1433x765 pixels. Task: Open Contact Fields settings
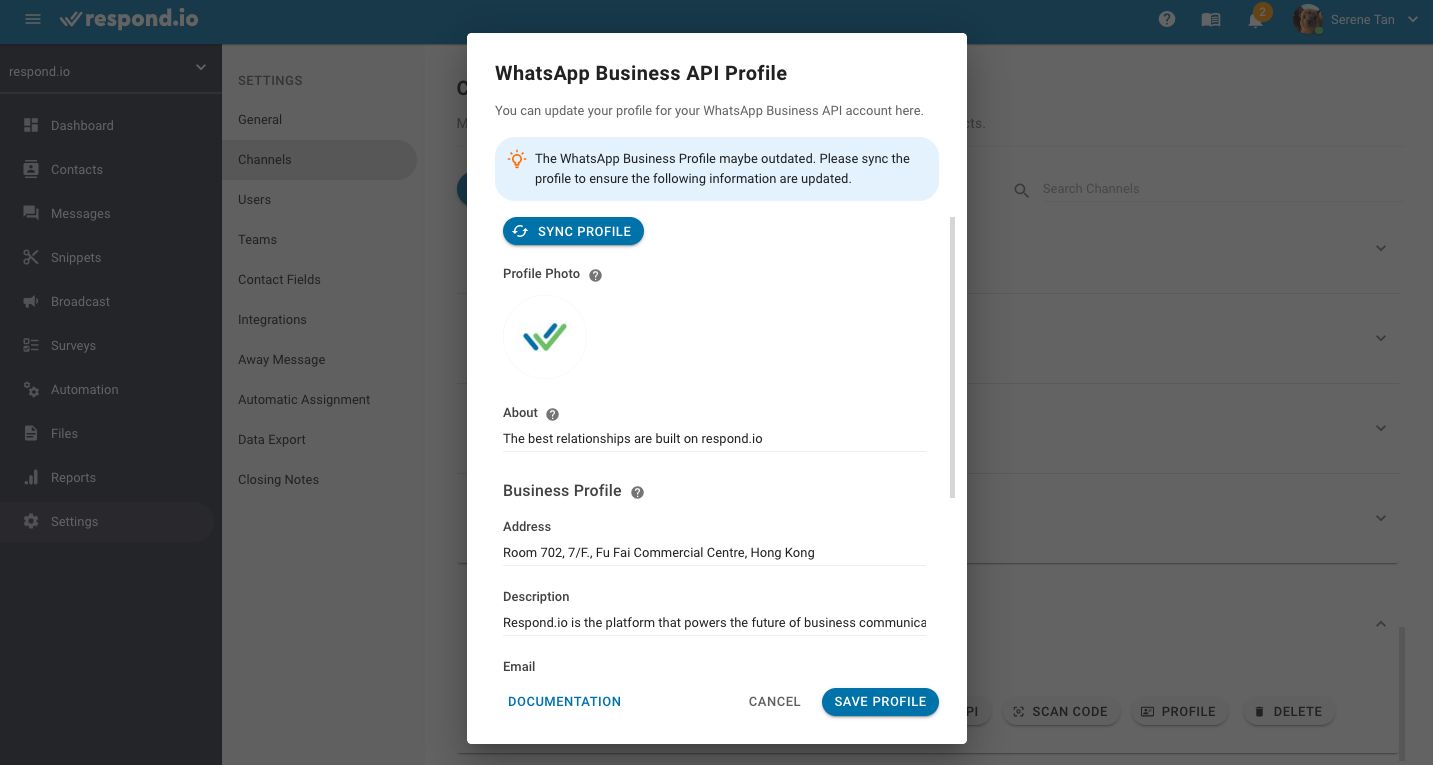click(x=279, y=279)
